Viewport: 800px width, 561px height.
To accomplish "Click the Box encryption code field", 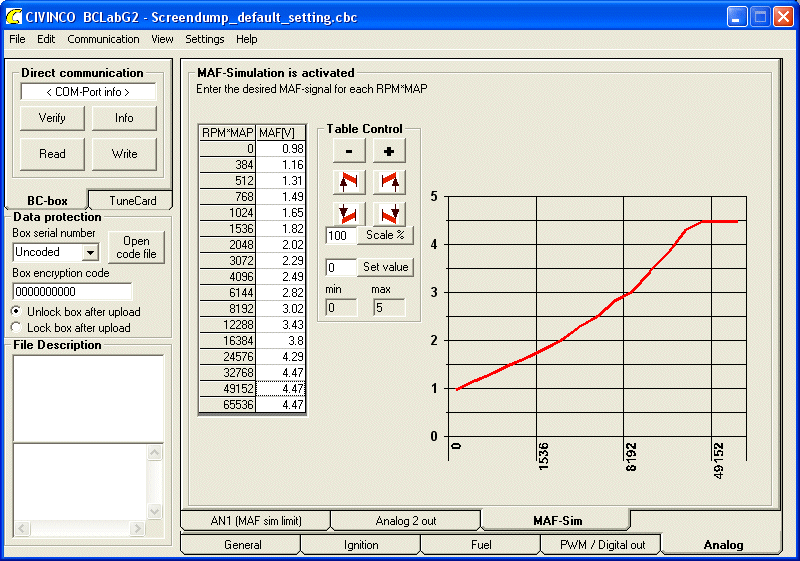I will pos(72,292).
